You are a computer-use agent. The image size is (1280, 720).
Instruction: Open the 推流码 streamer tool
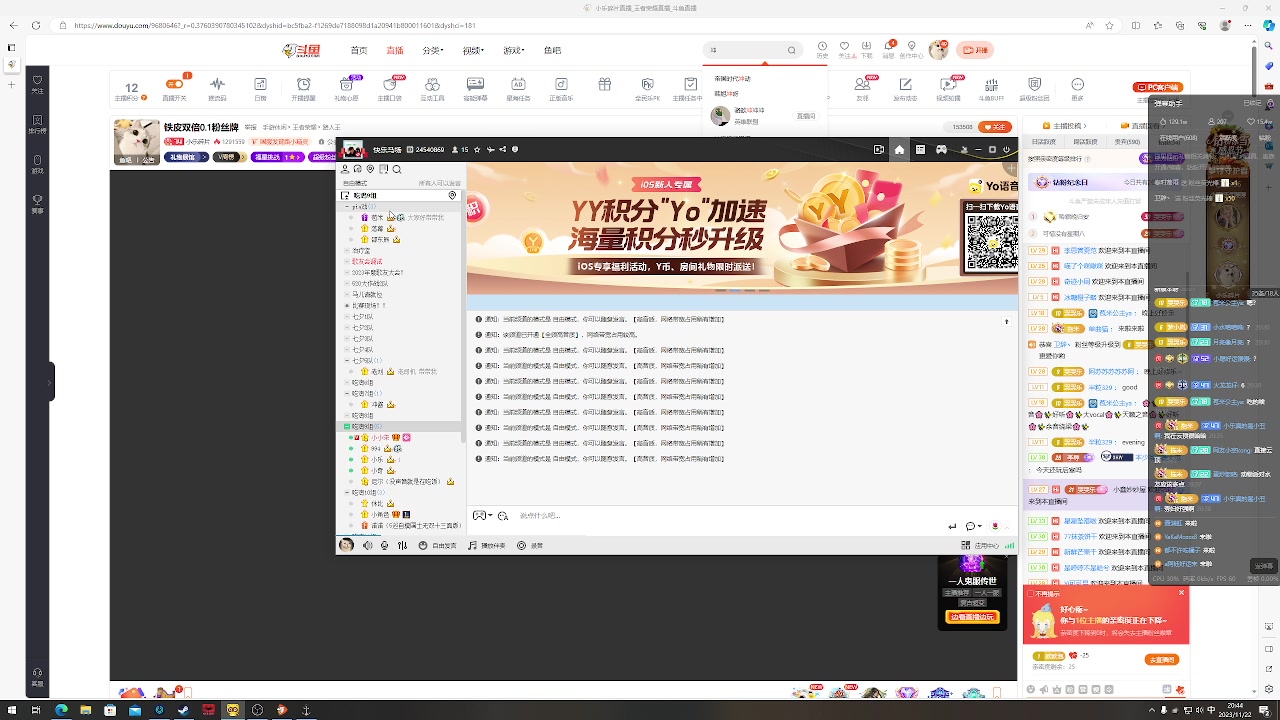[217, 88]
